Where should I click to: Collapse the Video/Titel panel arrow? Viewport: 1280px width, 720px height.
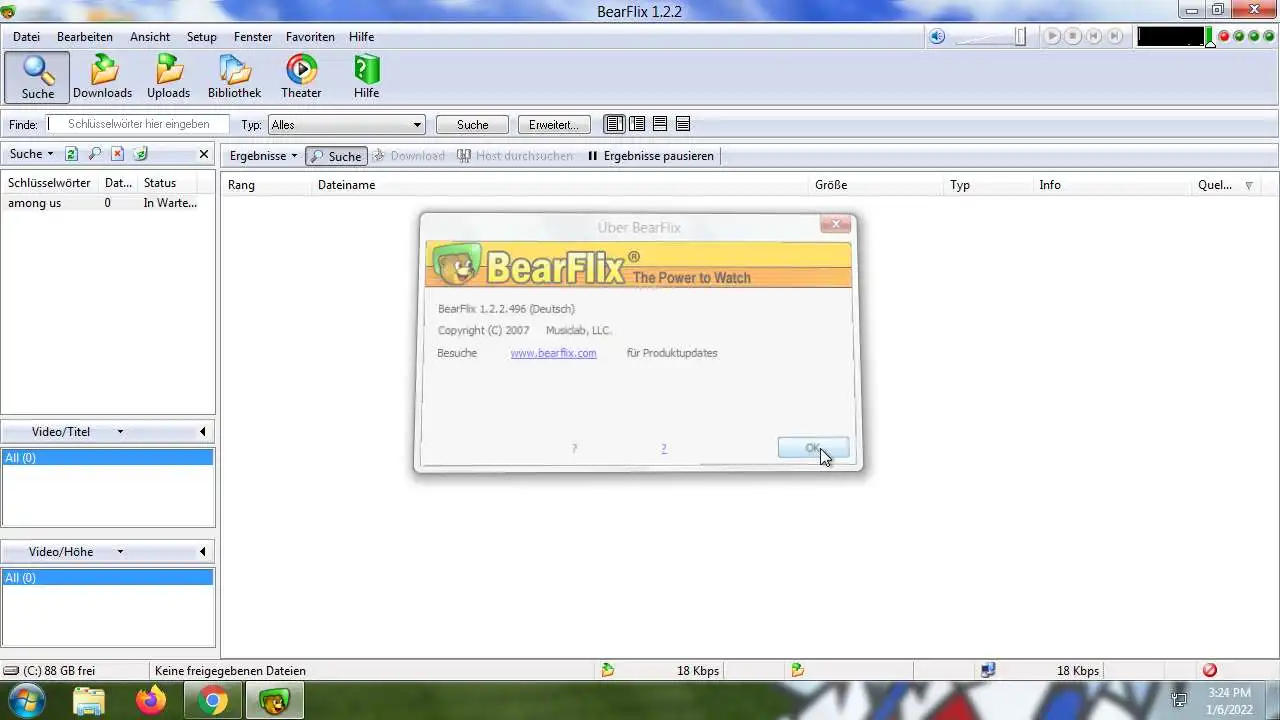(x=203, y=432)
